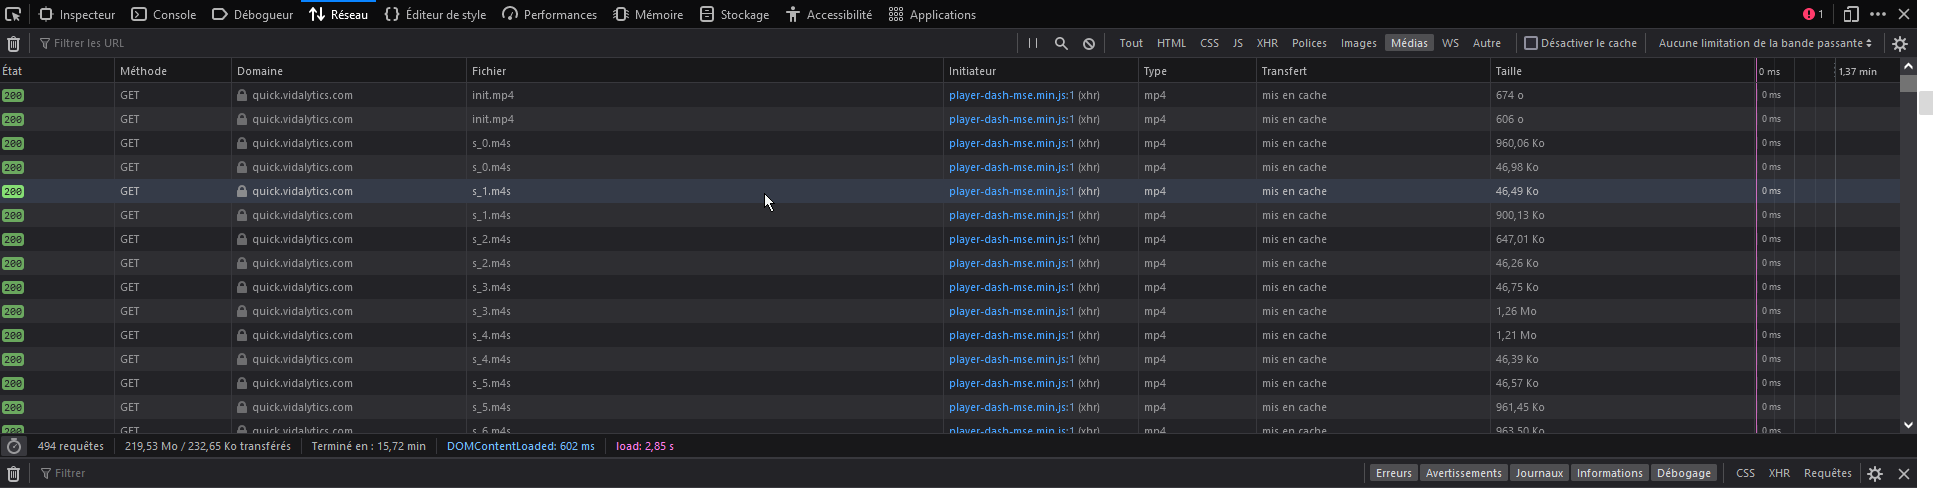Open the request blocking panel
Screen dimensions: 1933x488
pos(1089,43)
